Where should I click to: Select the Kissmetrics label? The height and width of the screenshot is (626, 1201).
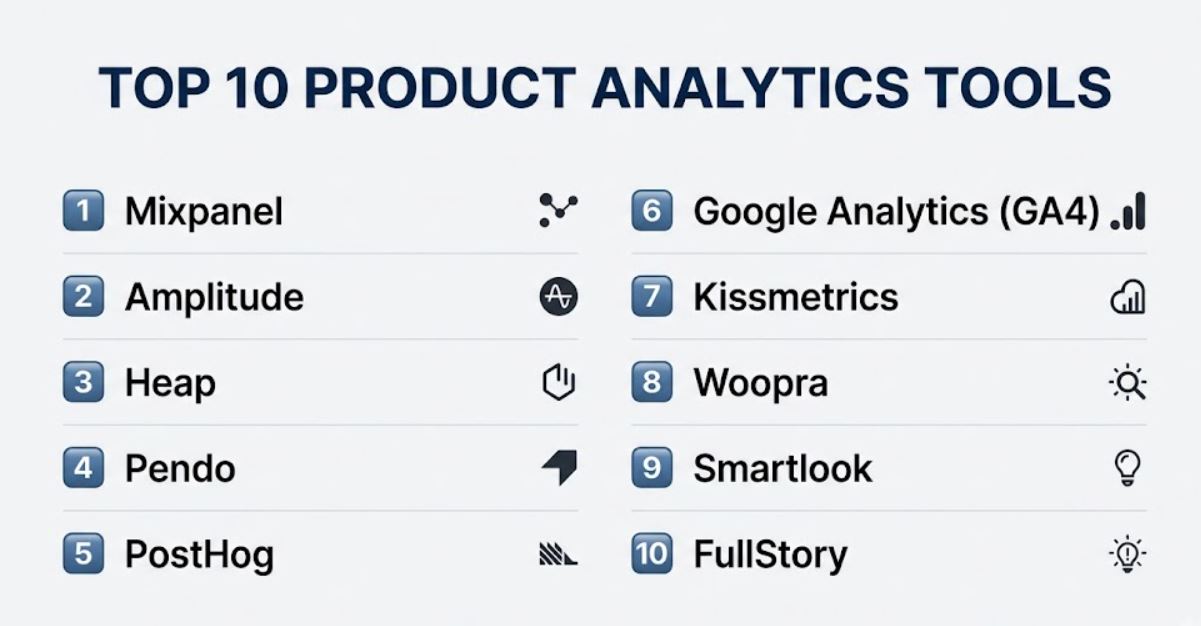point(795,297)
